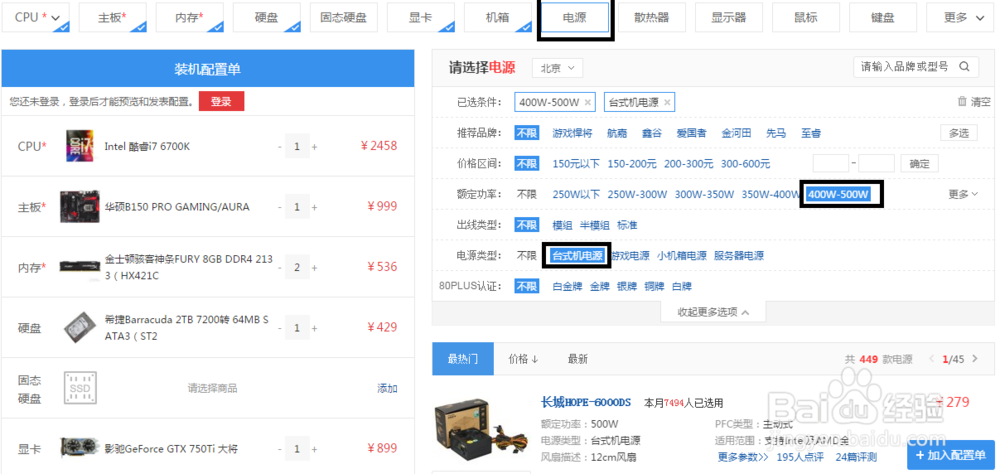Select rated power 300W-350W
The height and width of the screenshot is (474, 1000).
703,195
